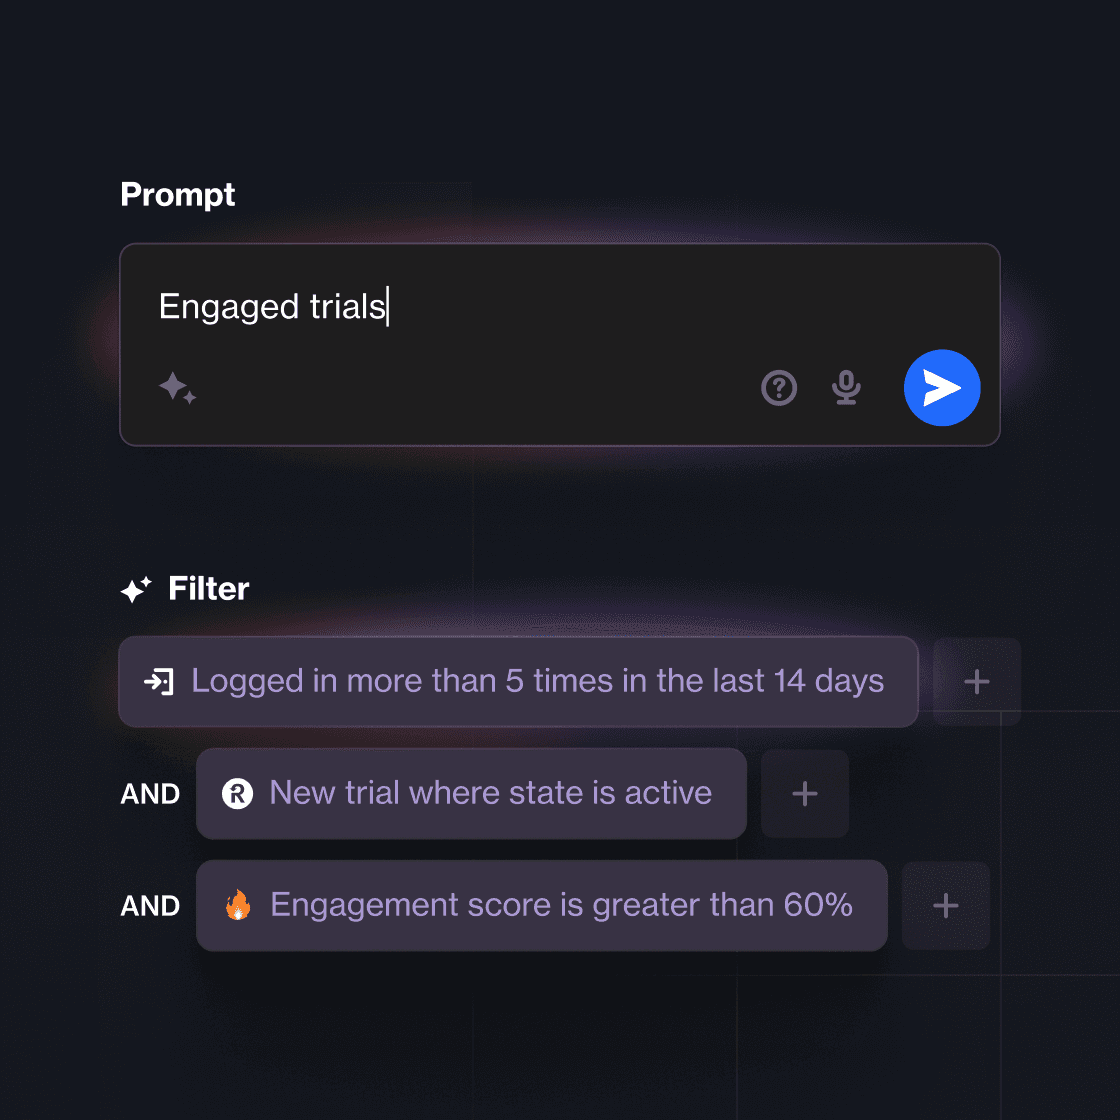Click the R logo icon on the New trial filter
Image resolution: width=1120 pixels, height=1120 pixels.
point(237,794)
